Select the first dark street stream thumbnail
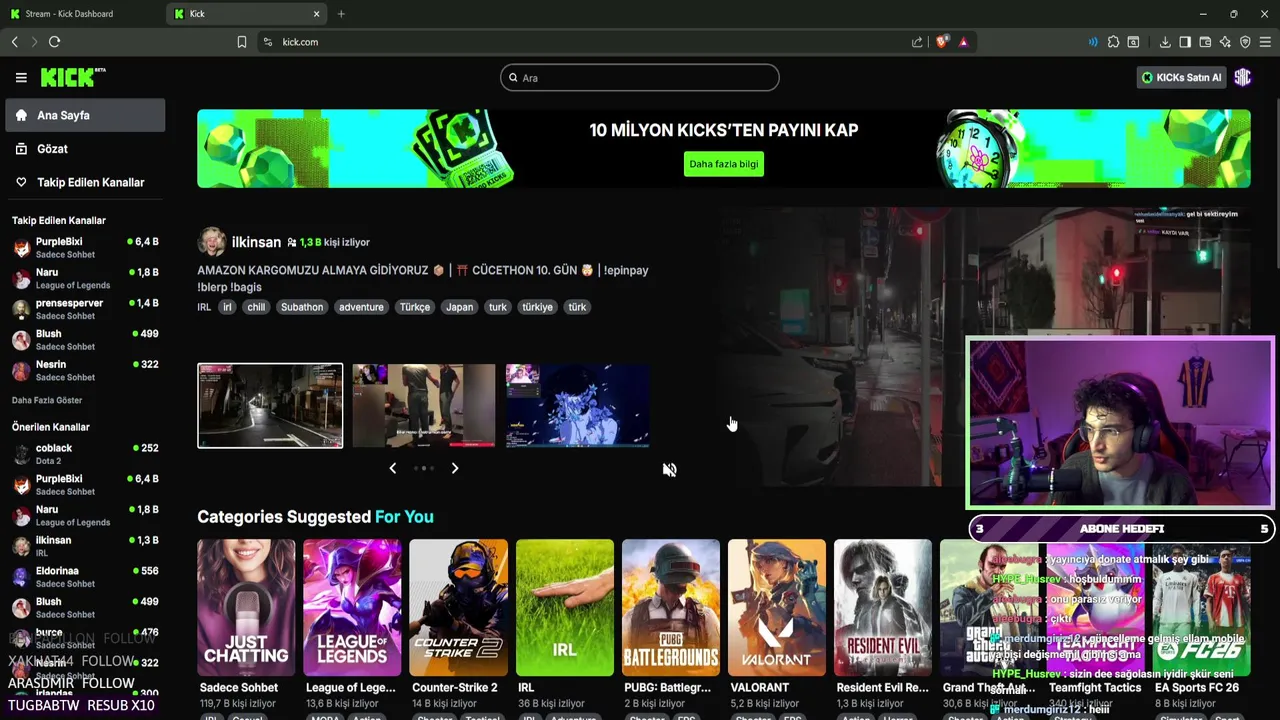The image size is (1280, 720). pos(270,405)
